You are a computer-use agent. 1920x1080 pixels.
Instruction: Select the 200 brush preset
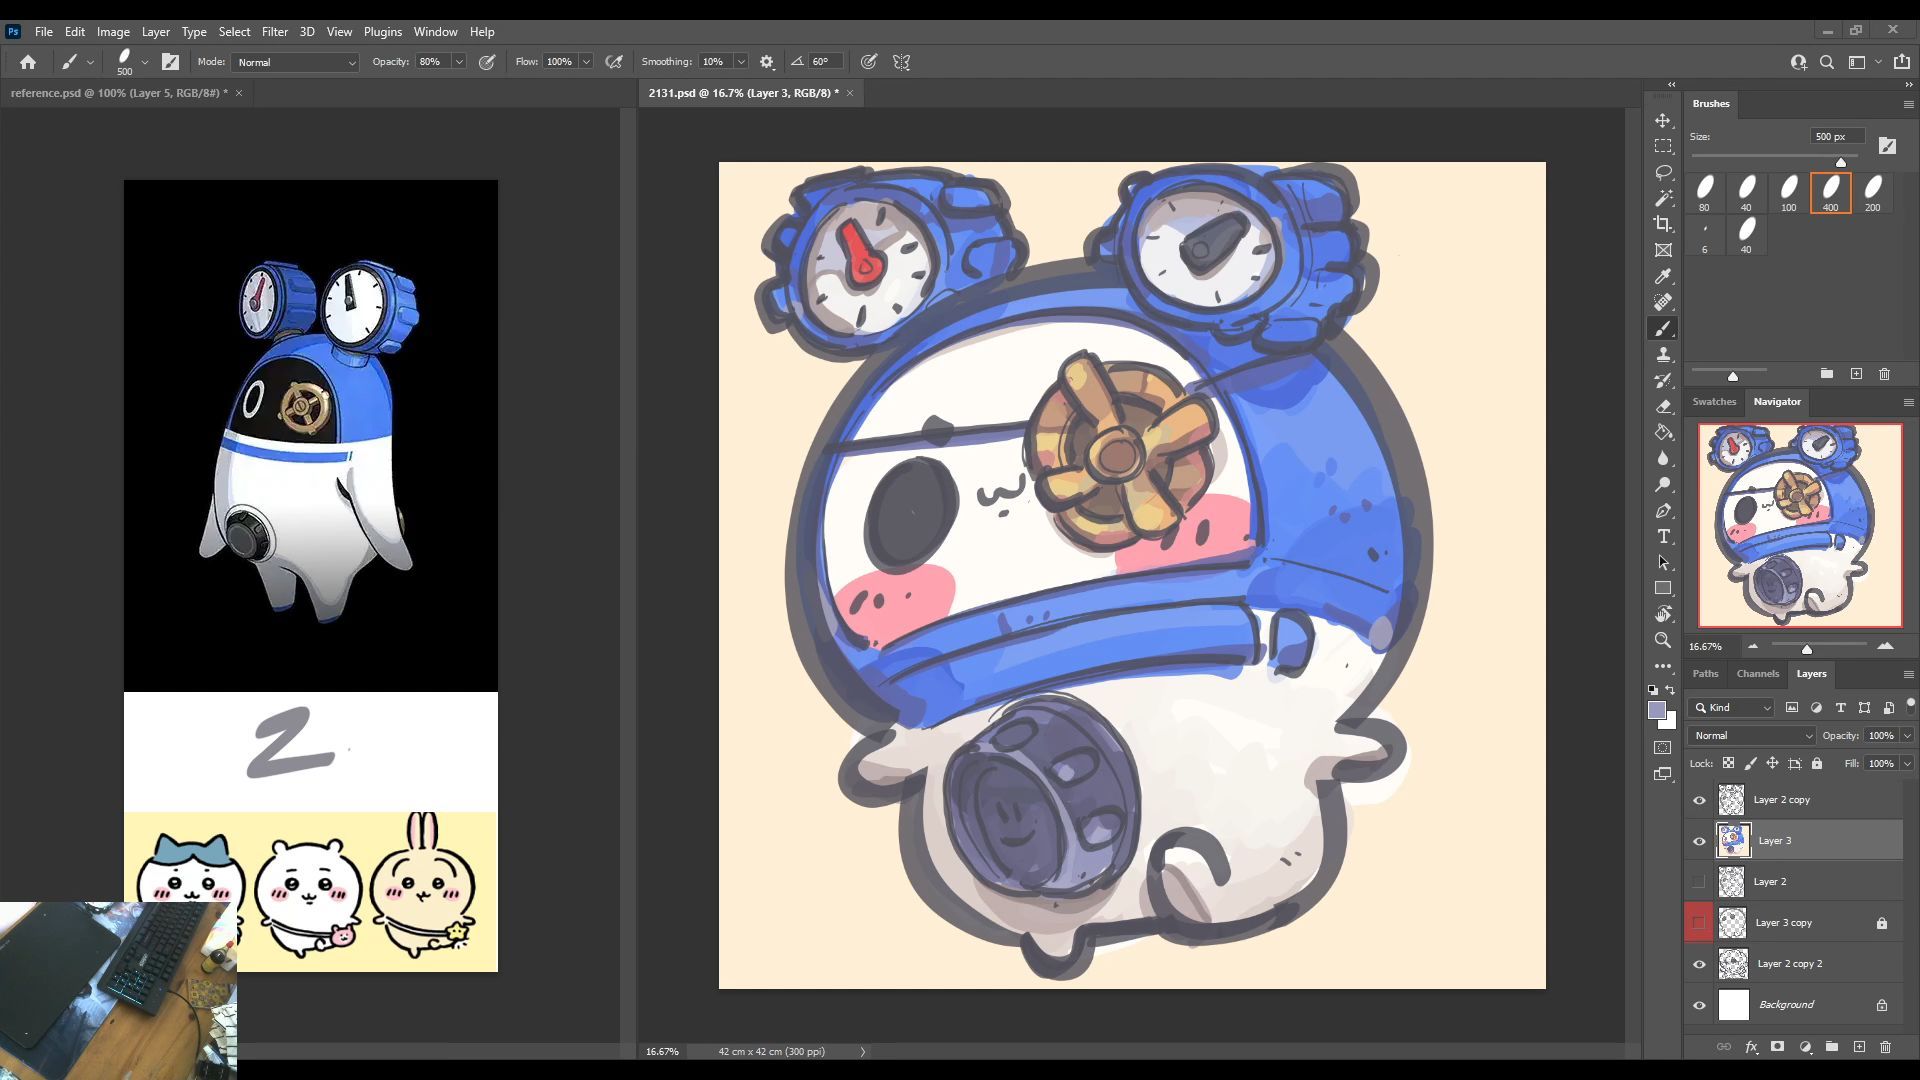pyautogui.click(x=1872, y=193)
